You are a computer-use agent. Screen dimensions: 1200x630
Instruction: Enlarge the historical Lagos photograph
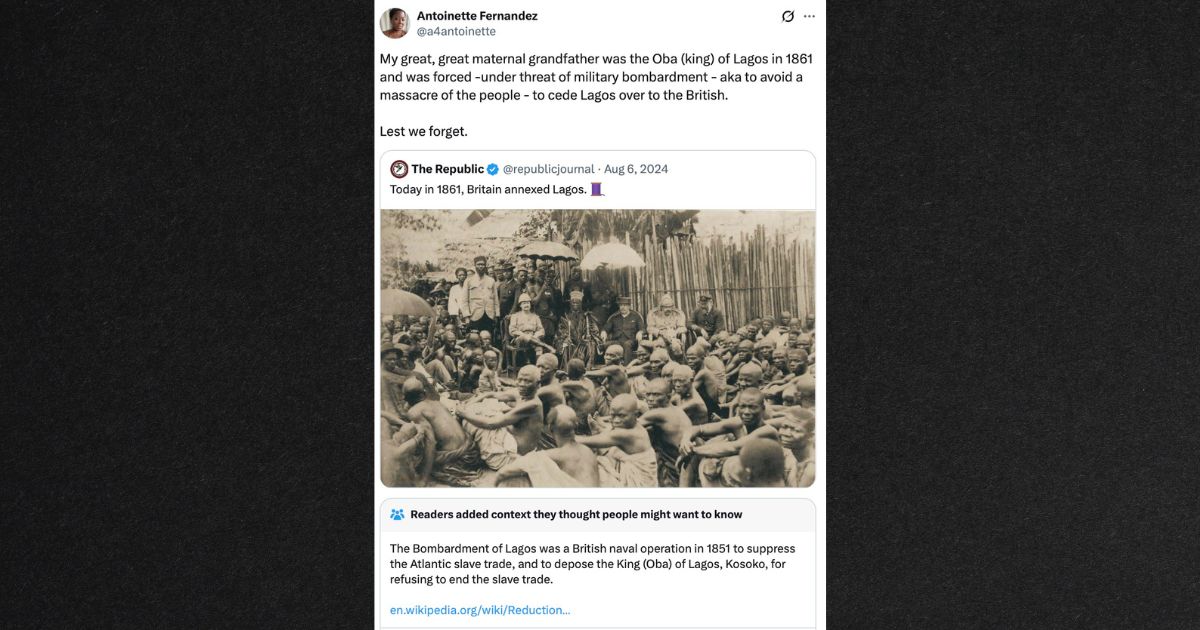pos(597,348)
